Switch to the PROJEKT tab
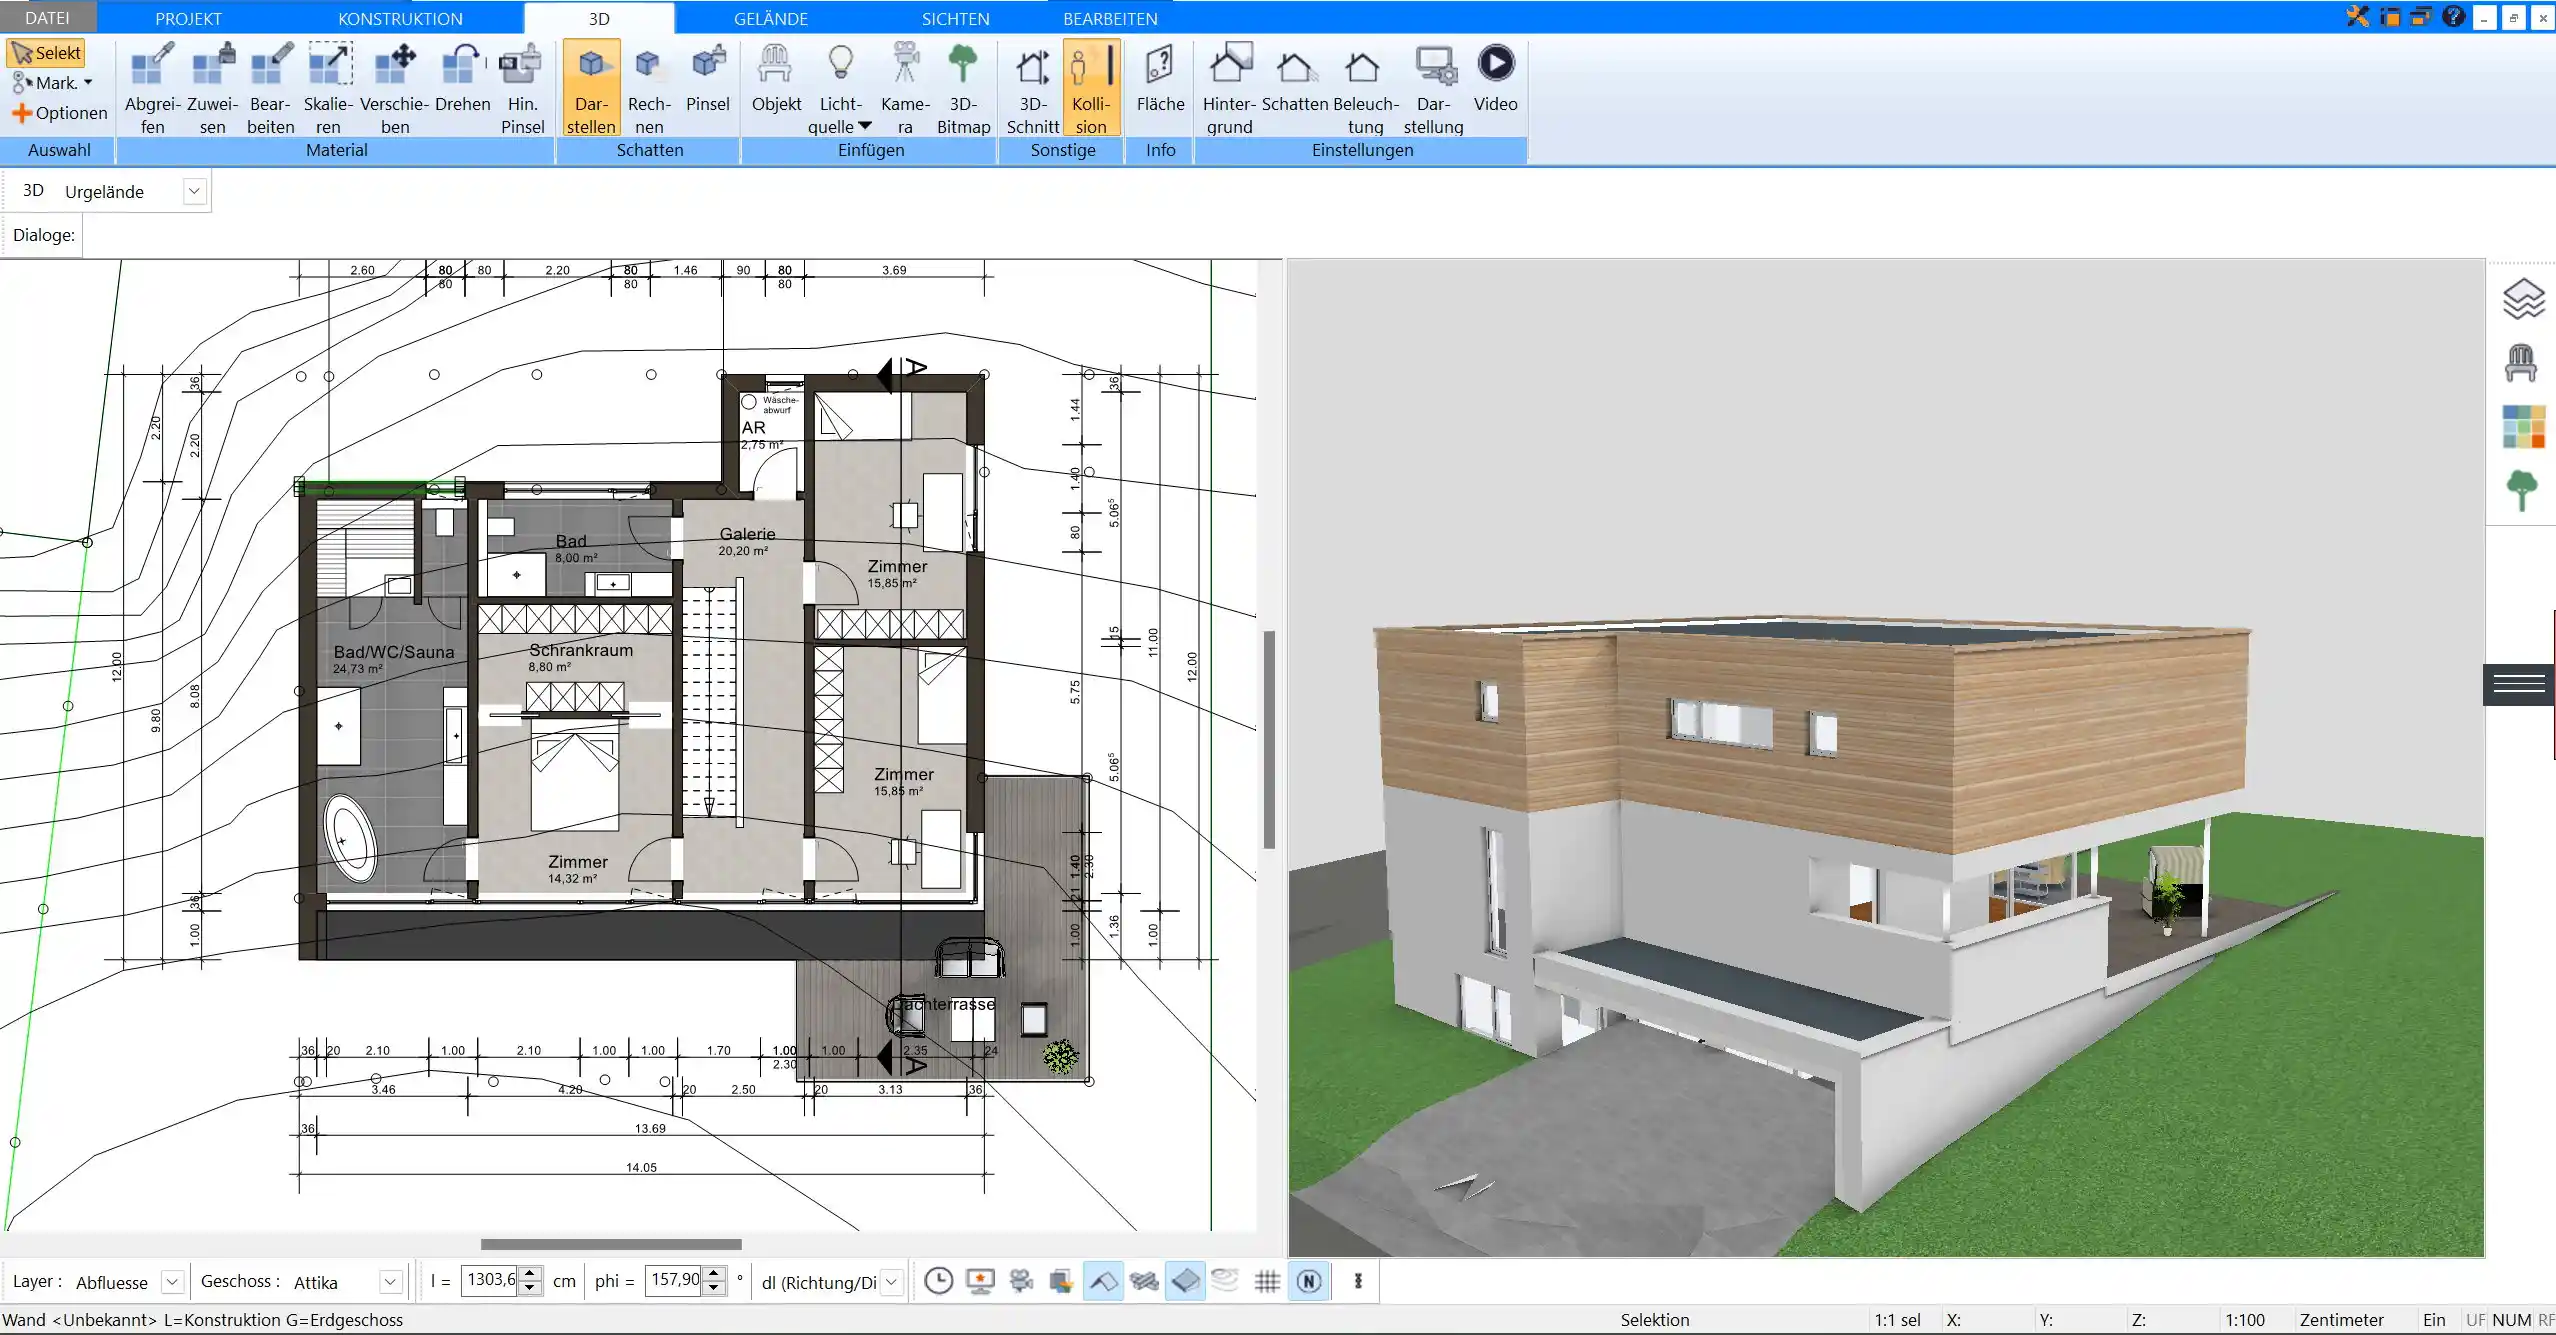The image size is (2556, 1335). pos(188,18)
